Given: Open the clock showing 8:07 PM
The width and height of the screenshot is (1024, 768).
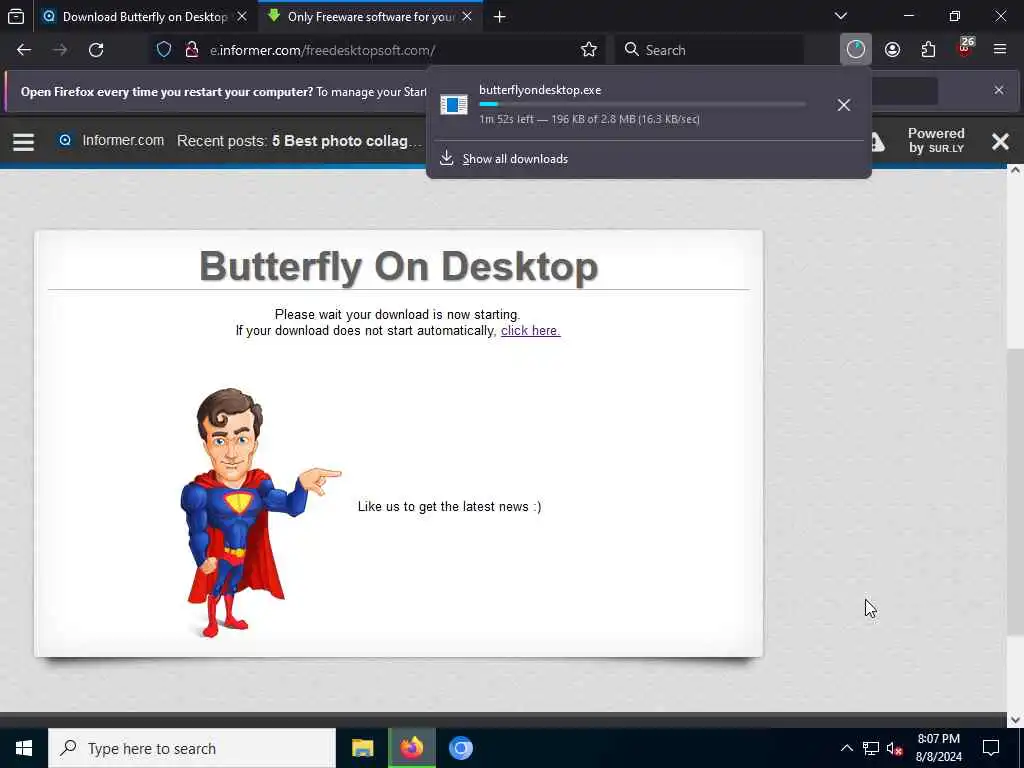Looking at the screenshot, I should click(x=938, y=748).
